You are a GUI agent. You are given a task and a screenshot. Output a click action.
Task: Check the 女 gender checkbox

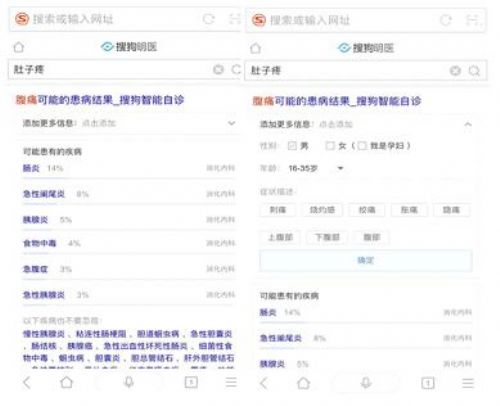coord(330,146)
